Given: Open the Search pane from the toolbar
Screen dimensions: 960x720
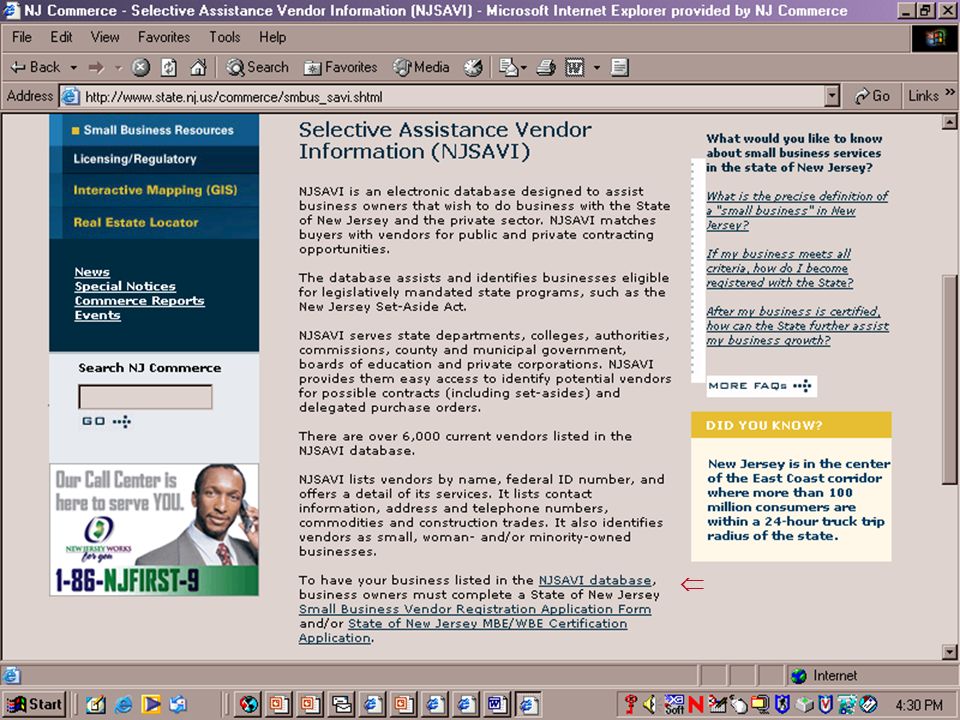Looking at the screenshot, I should 257,67.
